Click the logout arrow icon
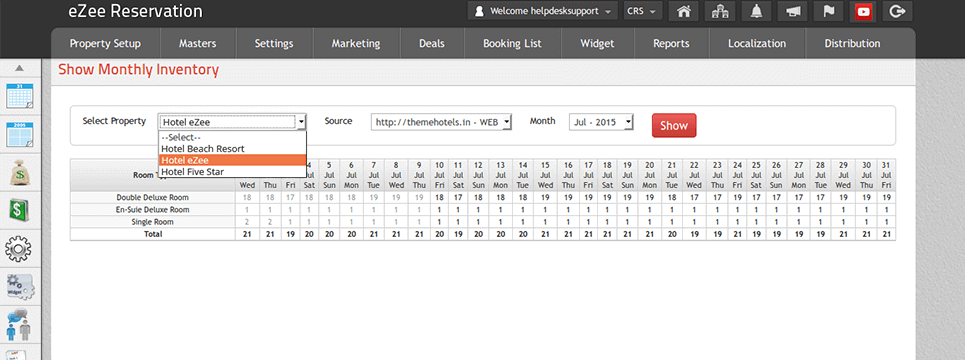The height and width of the screenshot is (360, 965). tap(898, 11)
